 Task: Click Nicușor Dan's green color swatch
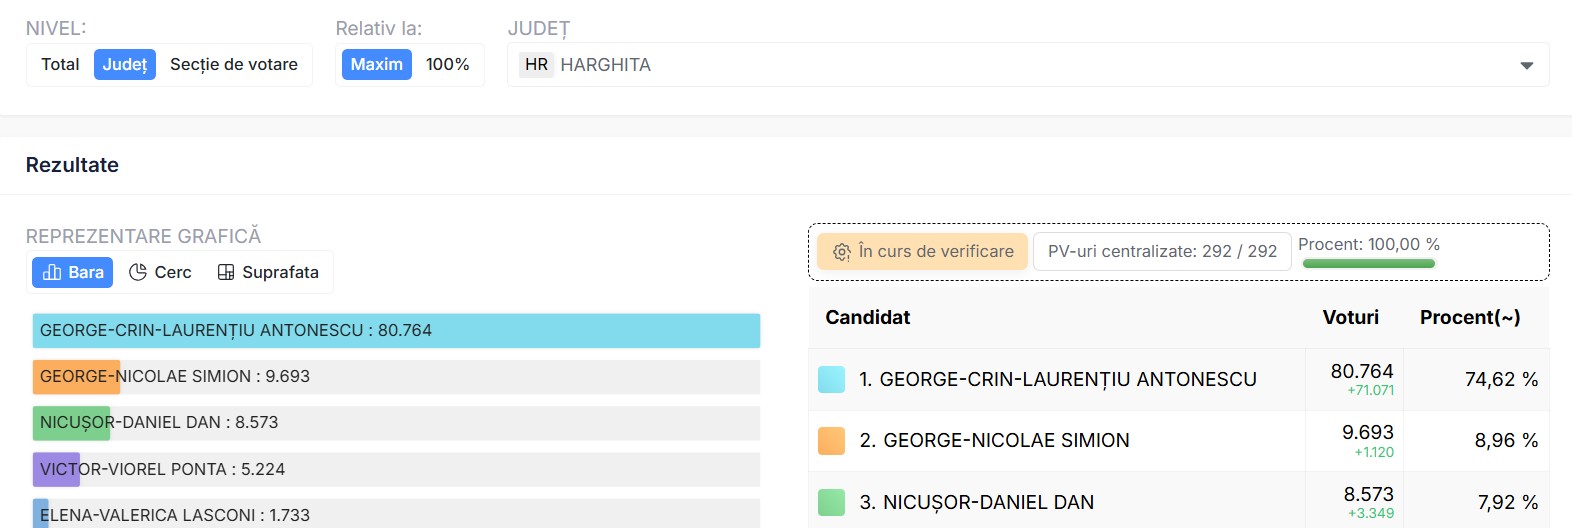[831, 502]
